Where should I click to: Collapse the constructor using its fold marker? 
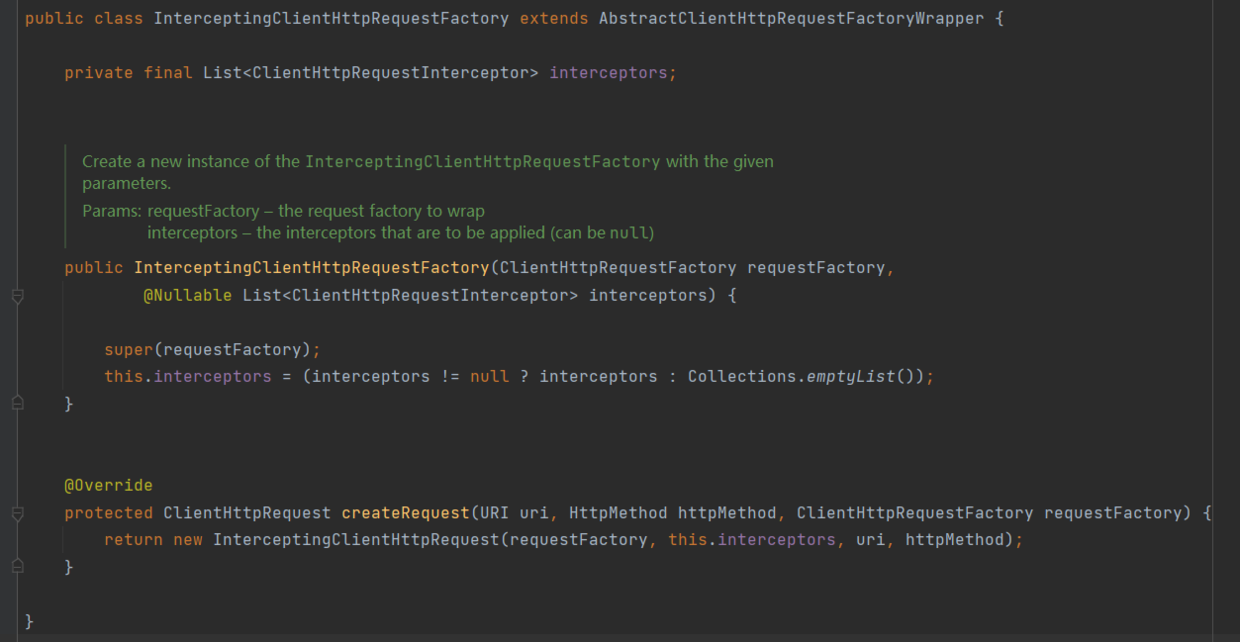point(17,296)
